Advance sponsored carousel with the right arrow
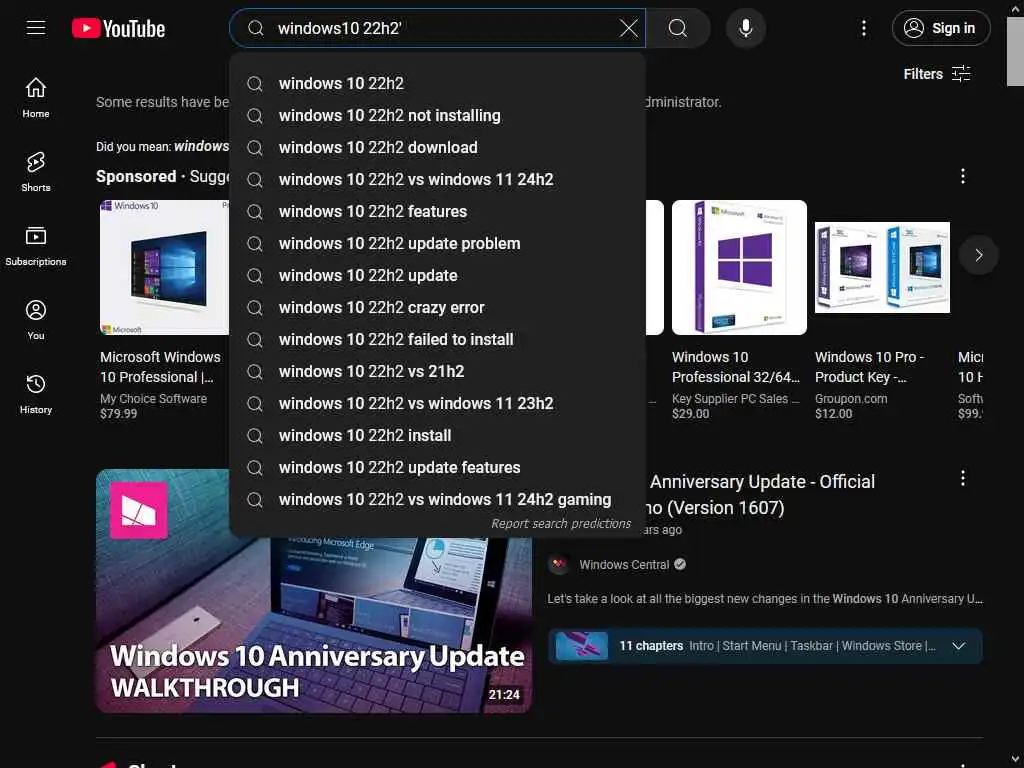The image size is (1024, 768). click(978, 255)
